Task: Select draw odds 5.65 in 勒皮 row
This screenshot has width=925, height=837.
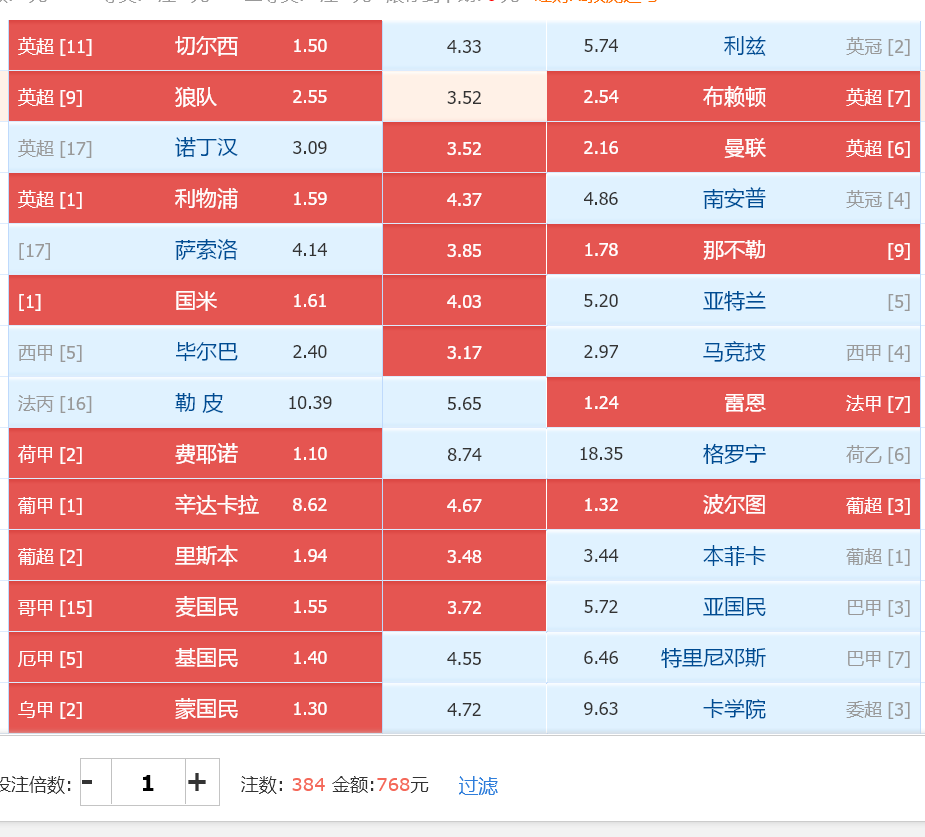Action: pos(464,403)
